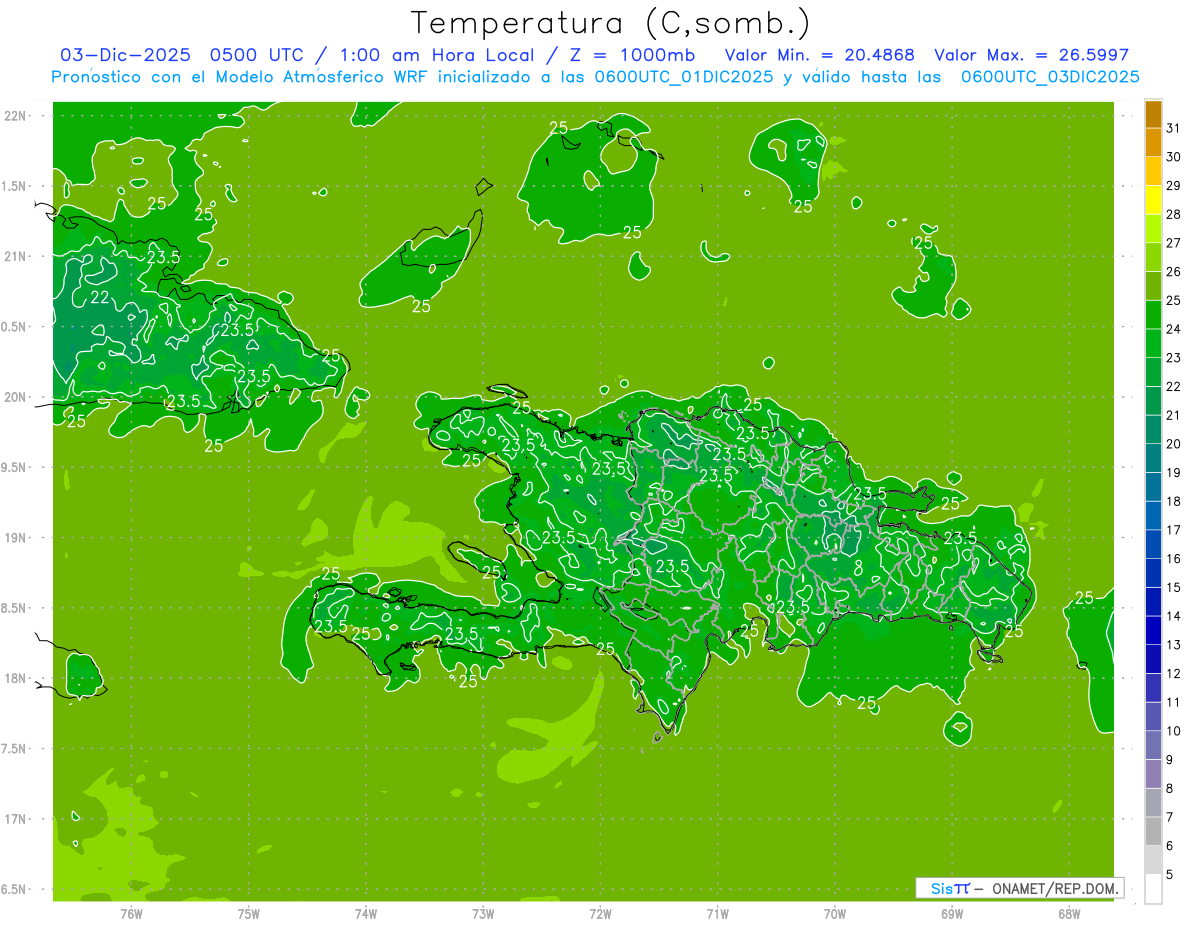Click the legend swatch between 12 and 13
This screenshot has width=1200, height=927.
[1153, 659]
